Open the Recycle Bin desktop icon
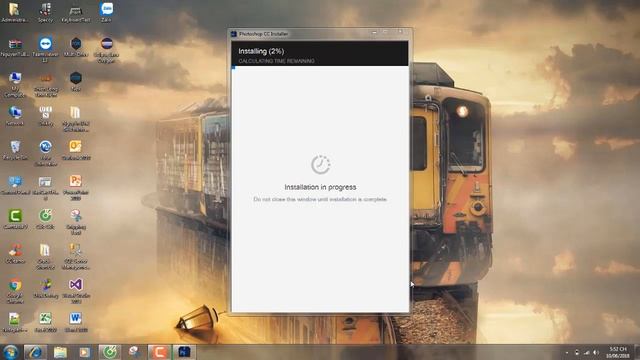 coord(15,150)
